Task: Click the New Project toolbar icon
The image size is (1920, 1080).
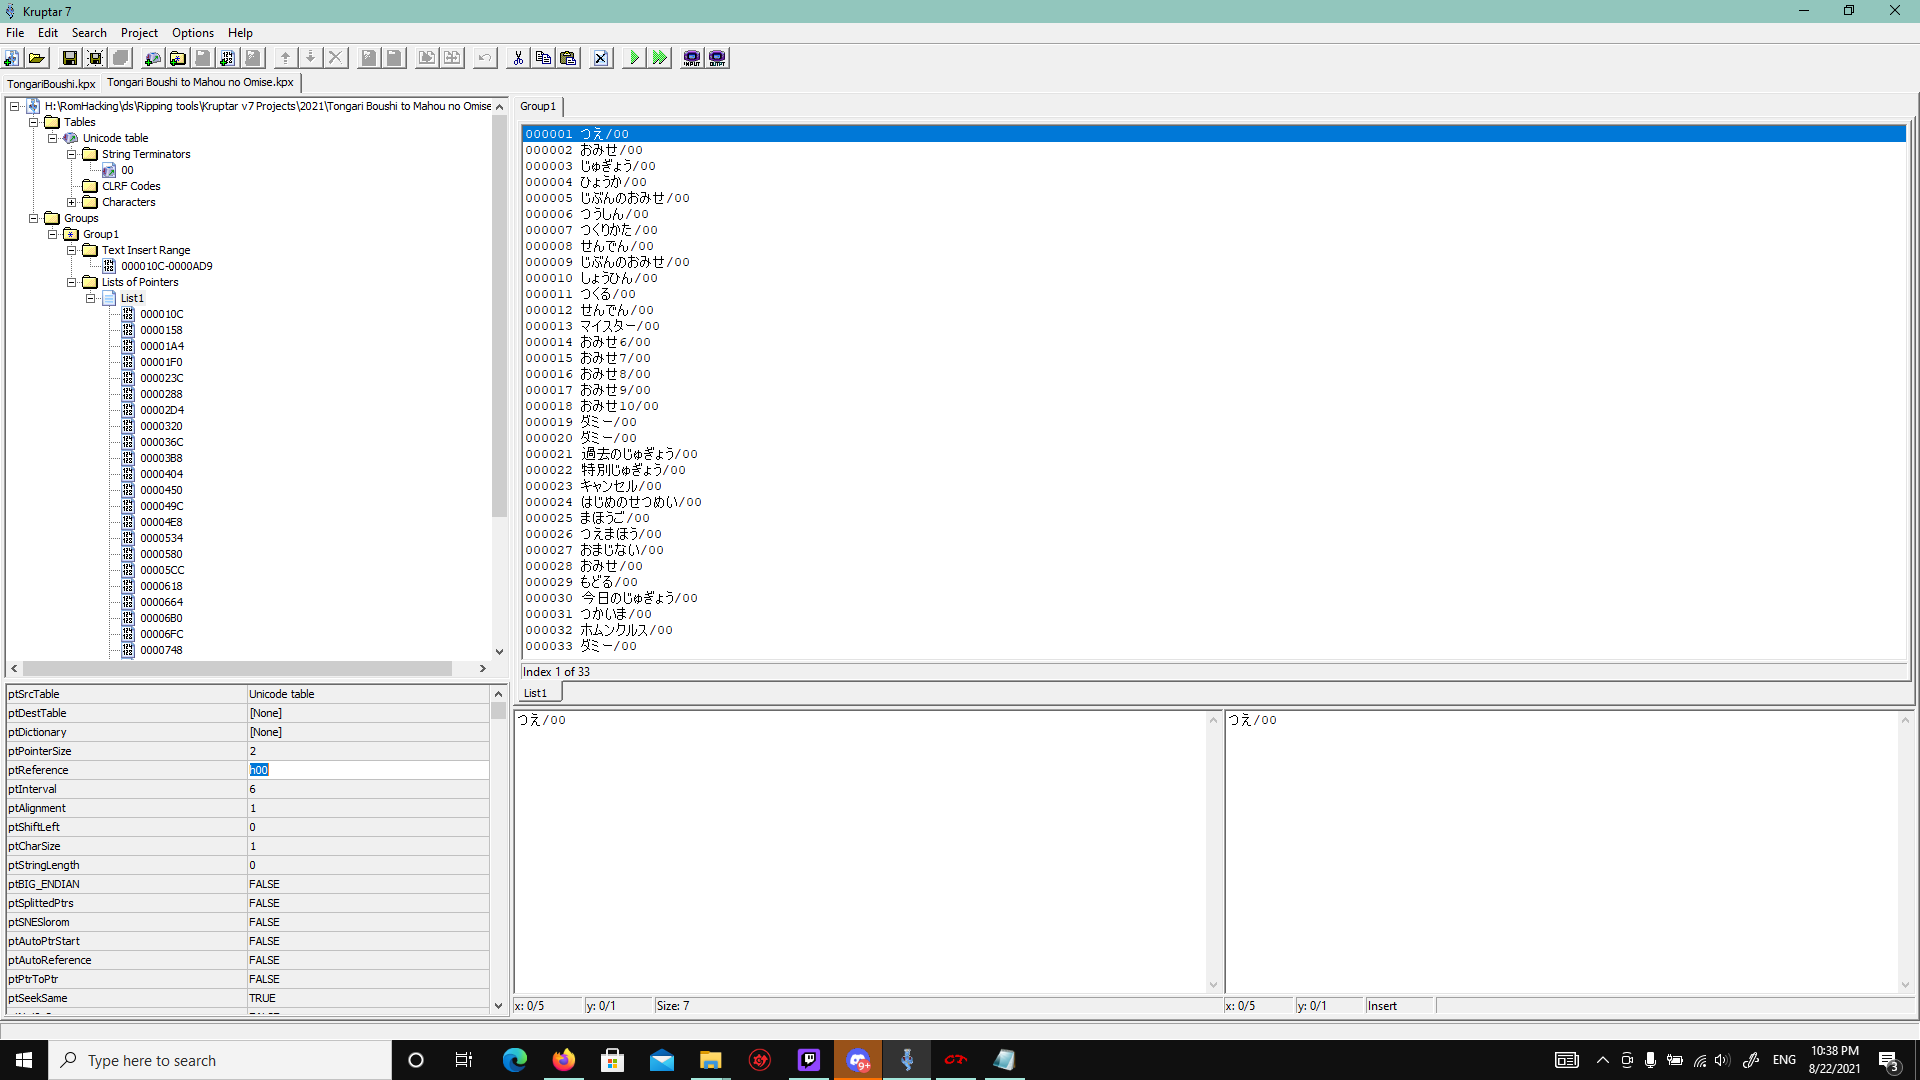Action: 12,58
